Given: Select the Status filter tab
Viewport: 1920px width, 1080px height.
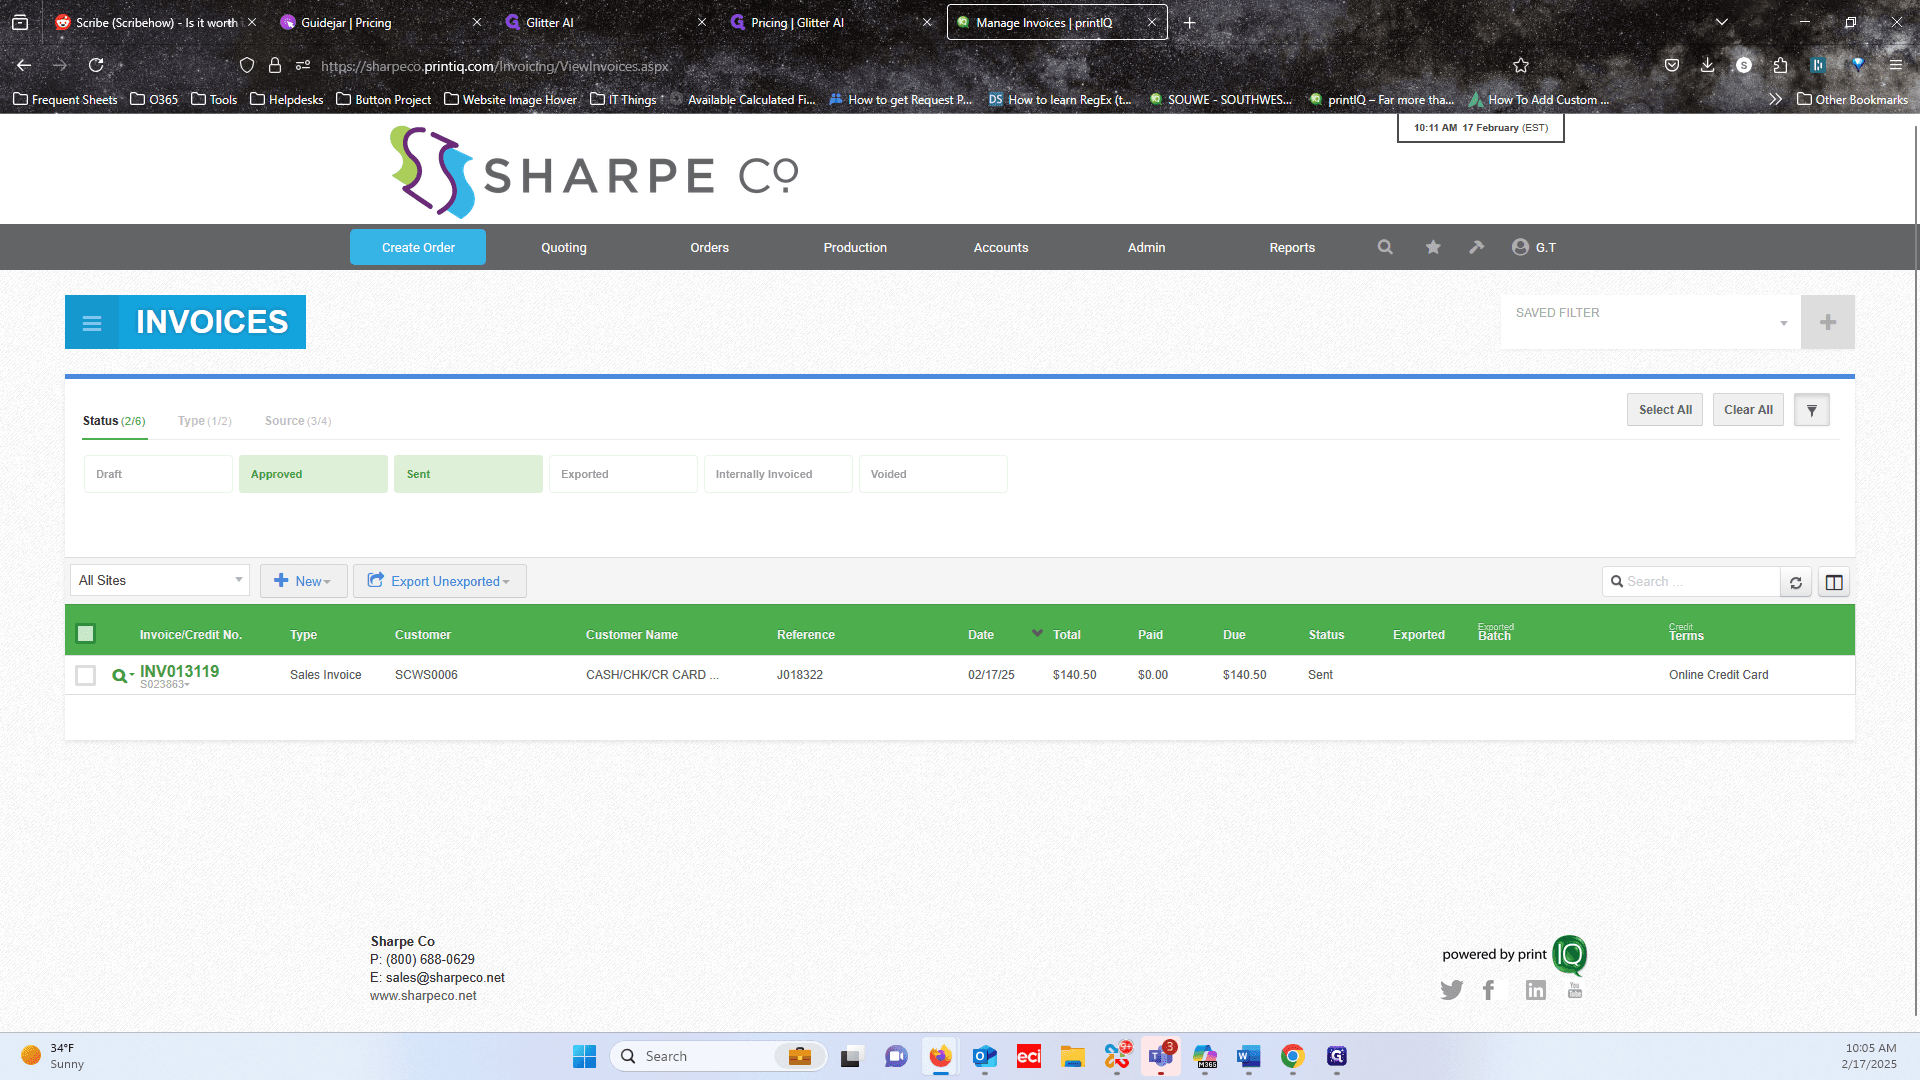Looking at the screenshot, I should [114, 421].
